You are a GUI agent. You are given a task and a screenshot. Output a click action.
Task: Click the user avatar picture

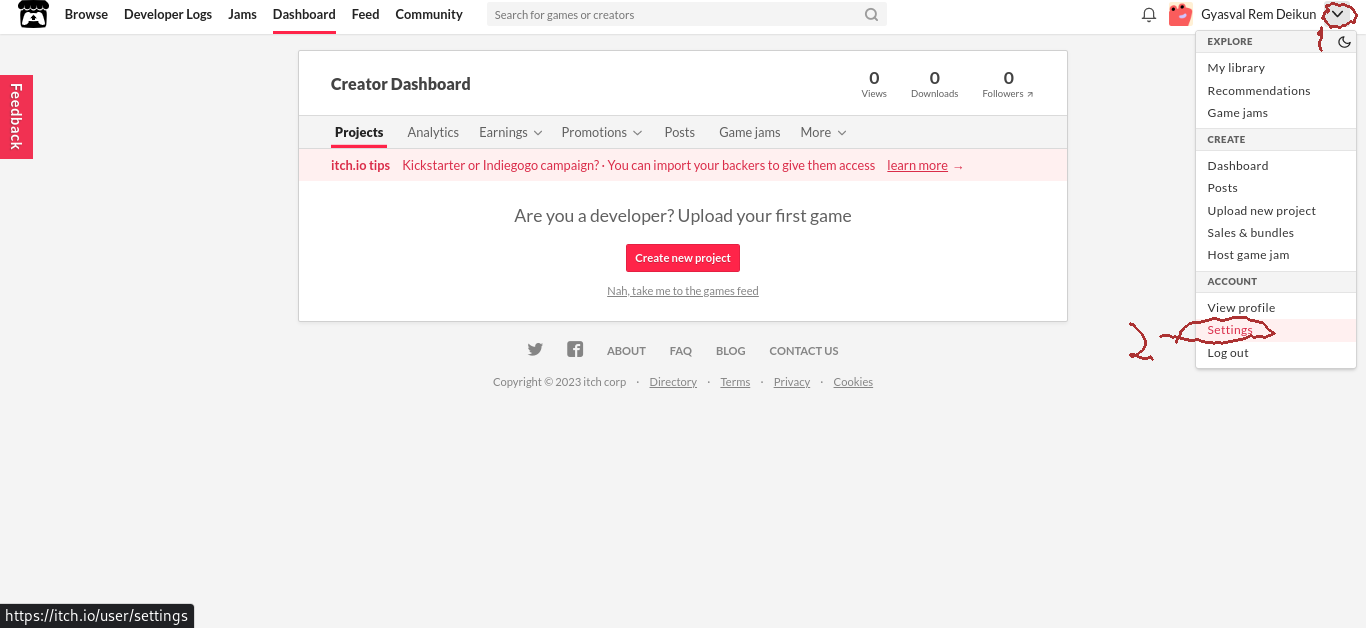tap(1180, 14)
